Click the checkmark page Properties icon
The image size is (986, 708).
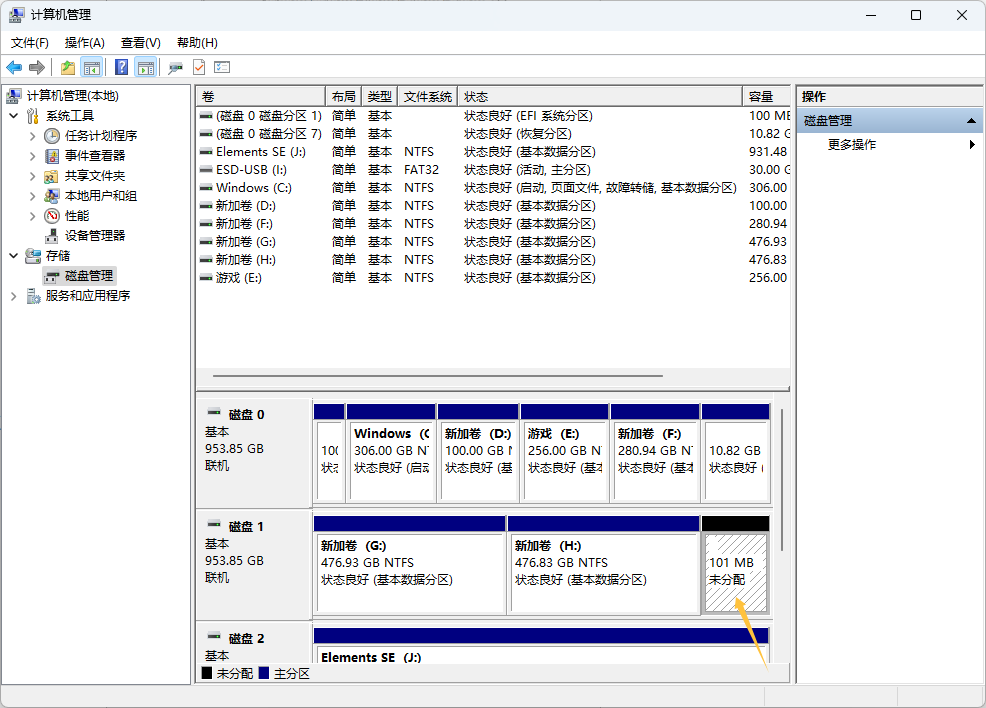(198, 67)
